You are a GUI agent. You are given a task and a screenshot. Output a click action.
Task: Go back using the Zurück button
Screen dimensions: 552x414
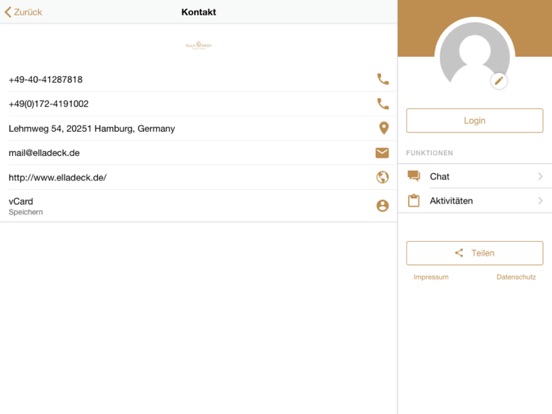23,12
